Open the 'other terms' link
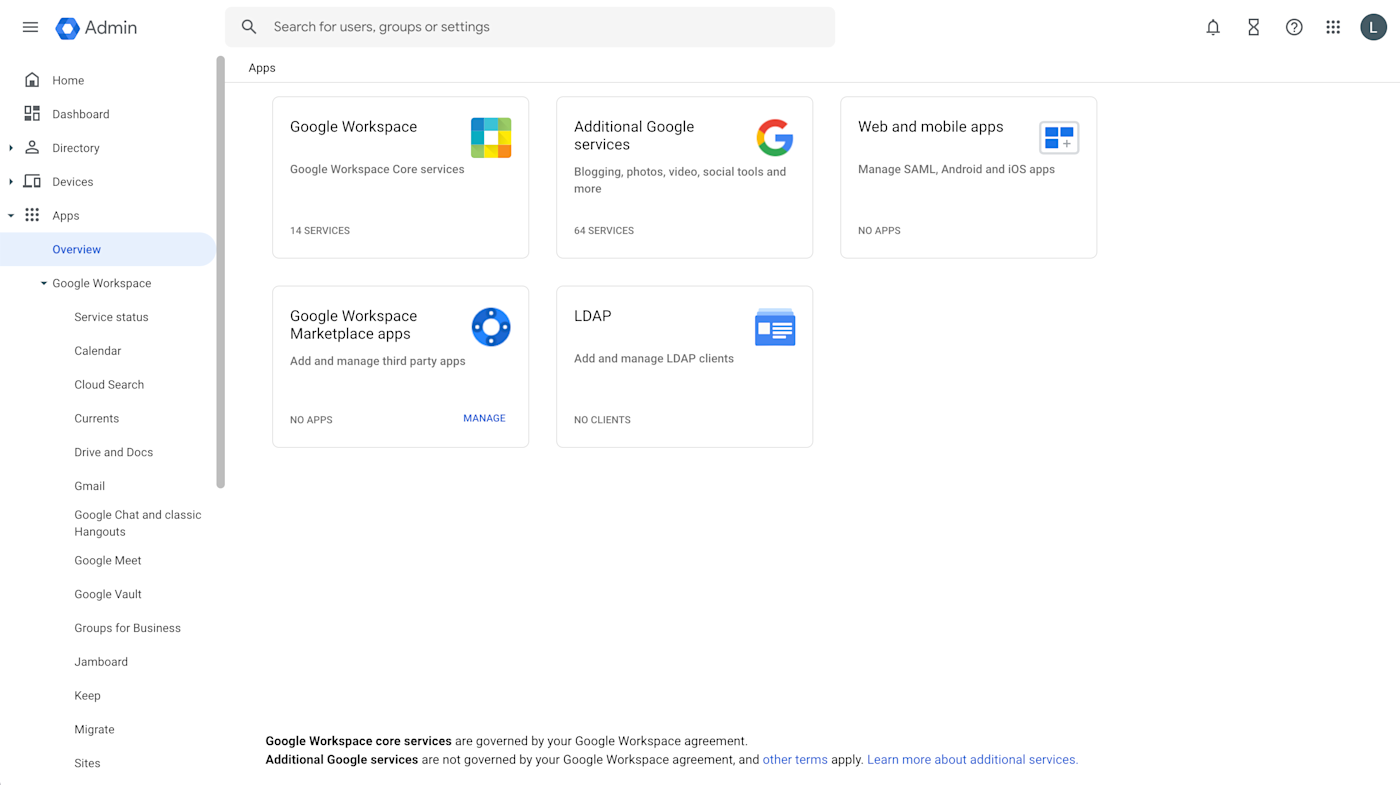The height and width of the screenshot is (785, 1400). pos(795,760)
